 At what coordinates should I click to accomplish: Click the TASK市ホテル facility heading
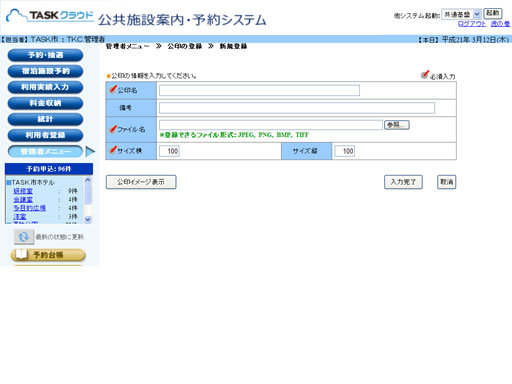point(33,183)
